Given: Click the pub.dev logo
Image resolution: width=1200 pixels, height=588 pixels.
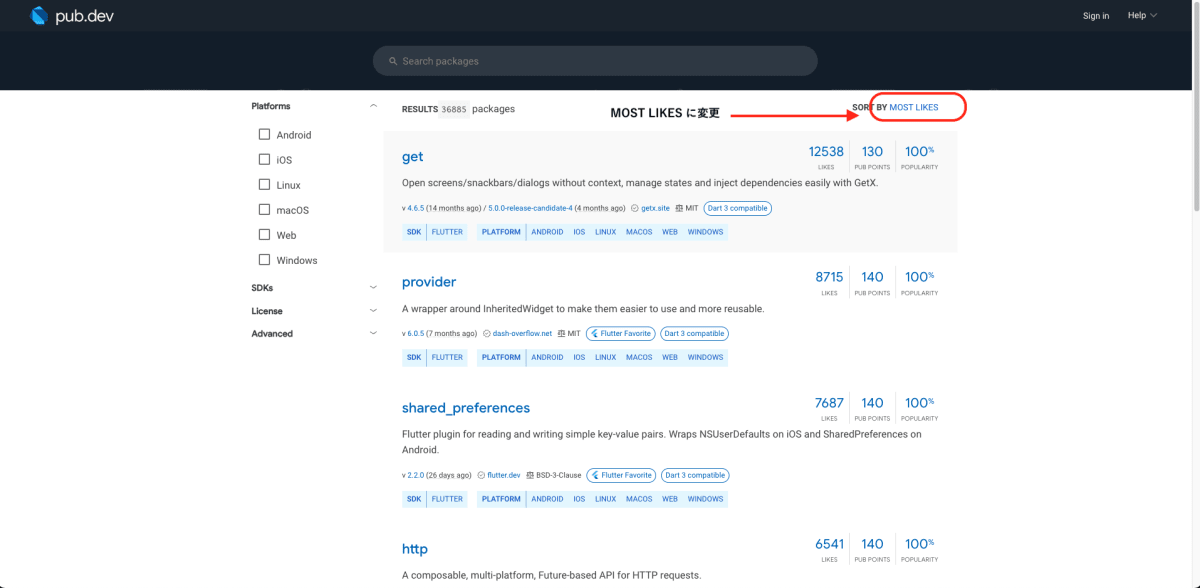Looking at the screenshot, I should [x=70, y=15].
